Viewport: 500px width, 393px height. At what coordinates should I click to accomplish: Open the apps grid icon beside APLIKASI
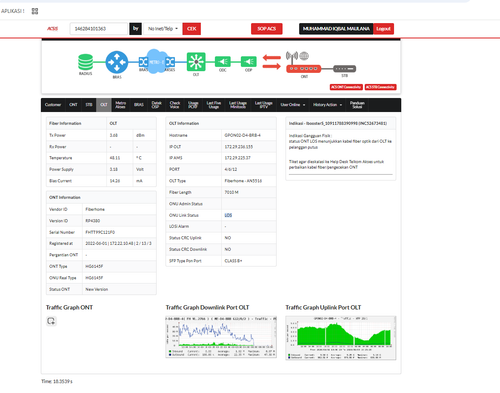(x=35, y=11)
